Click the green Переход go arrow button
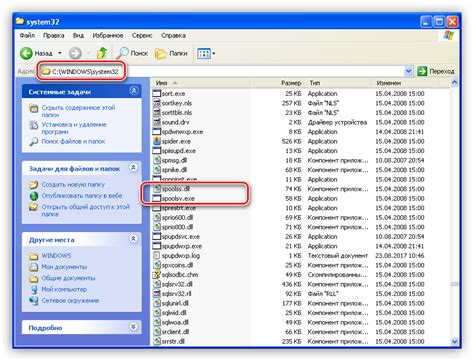The height and width of the screenshot is (361, 474). [x=422, y=71]
